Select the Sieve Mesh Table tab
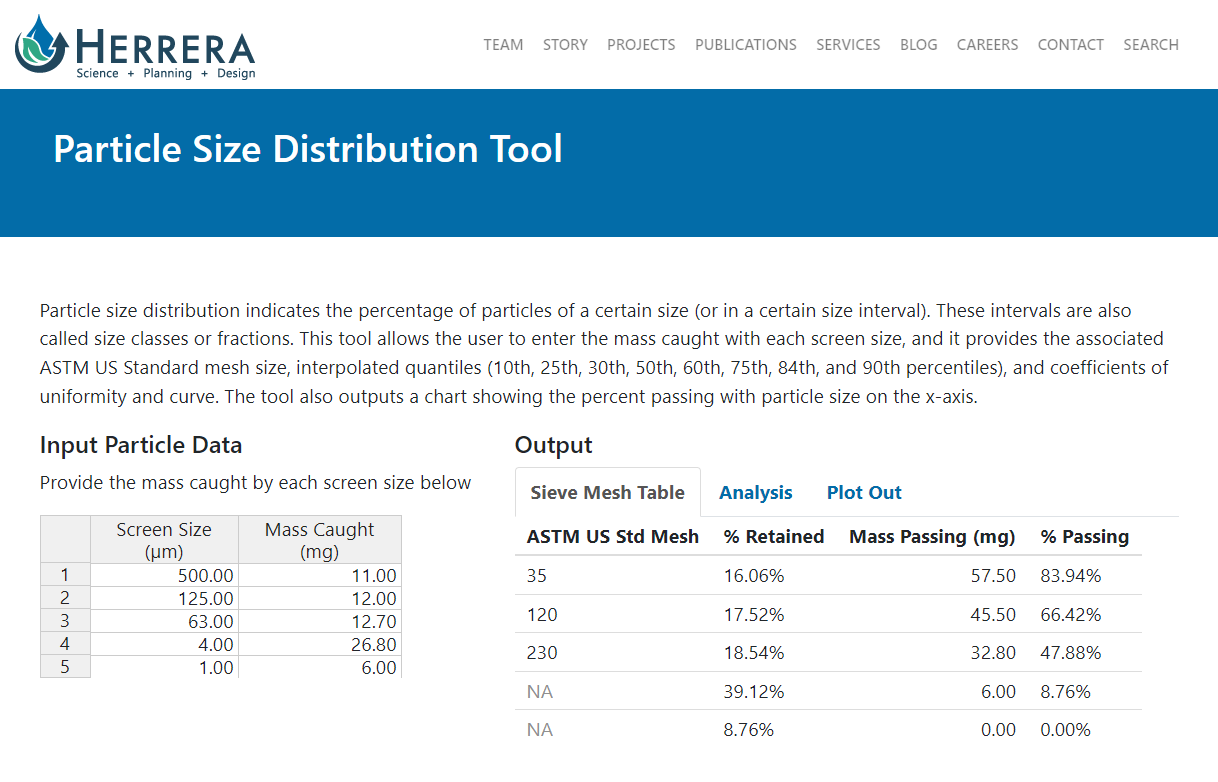Viewport: 1218px width, 782px height. 607,492
